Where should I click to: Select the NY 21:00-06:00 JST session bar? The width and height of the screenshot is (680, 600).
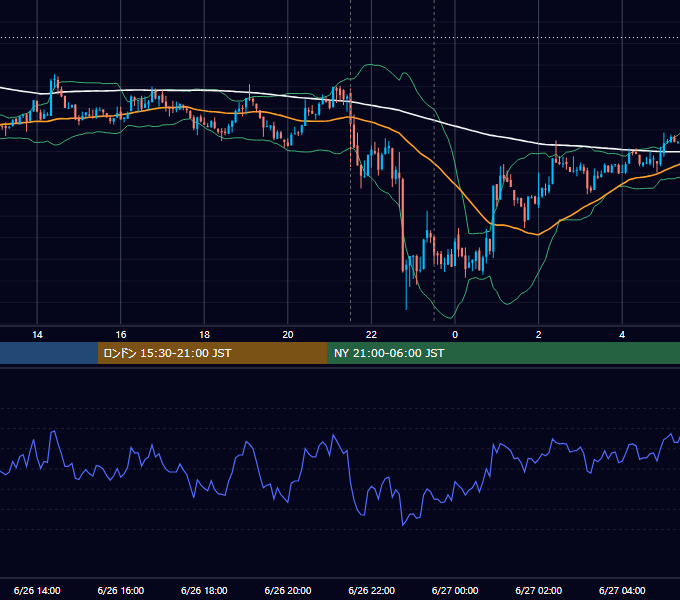tap(503, 353)
